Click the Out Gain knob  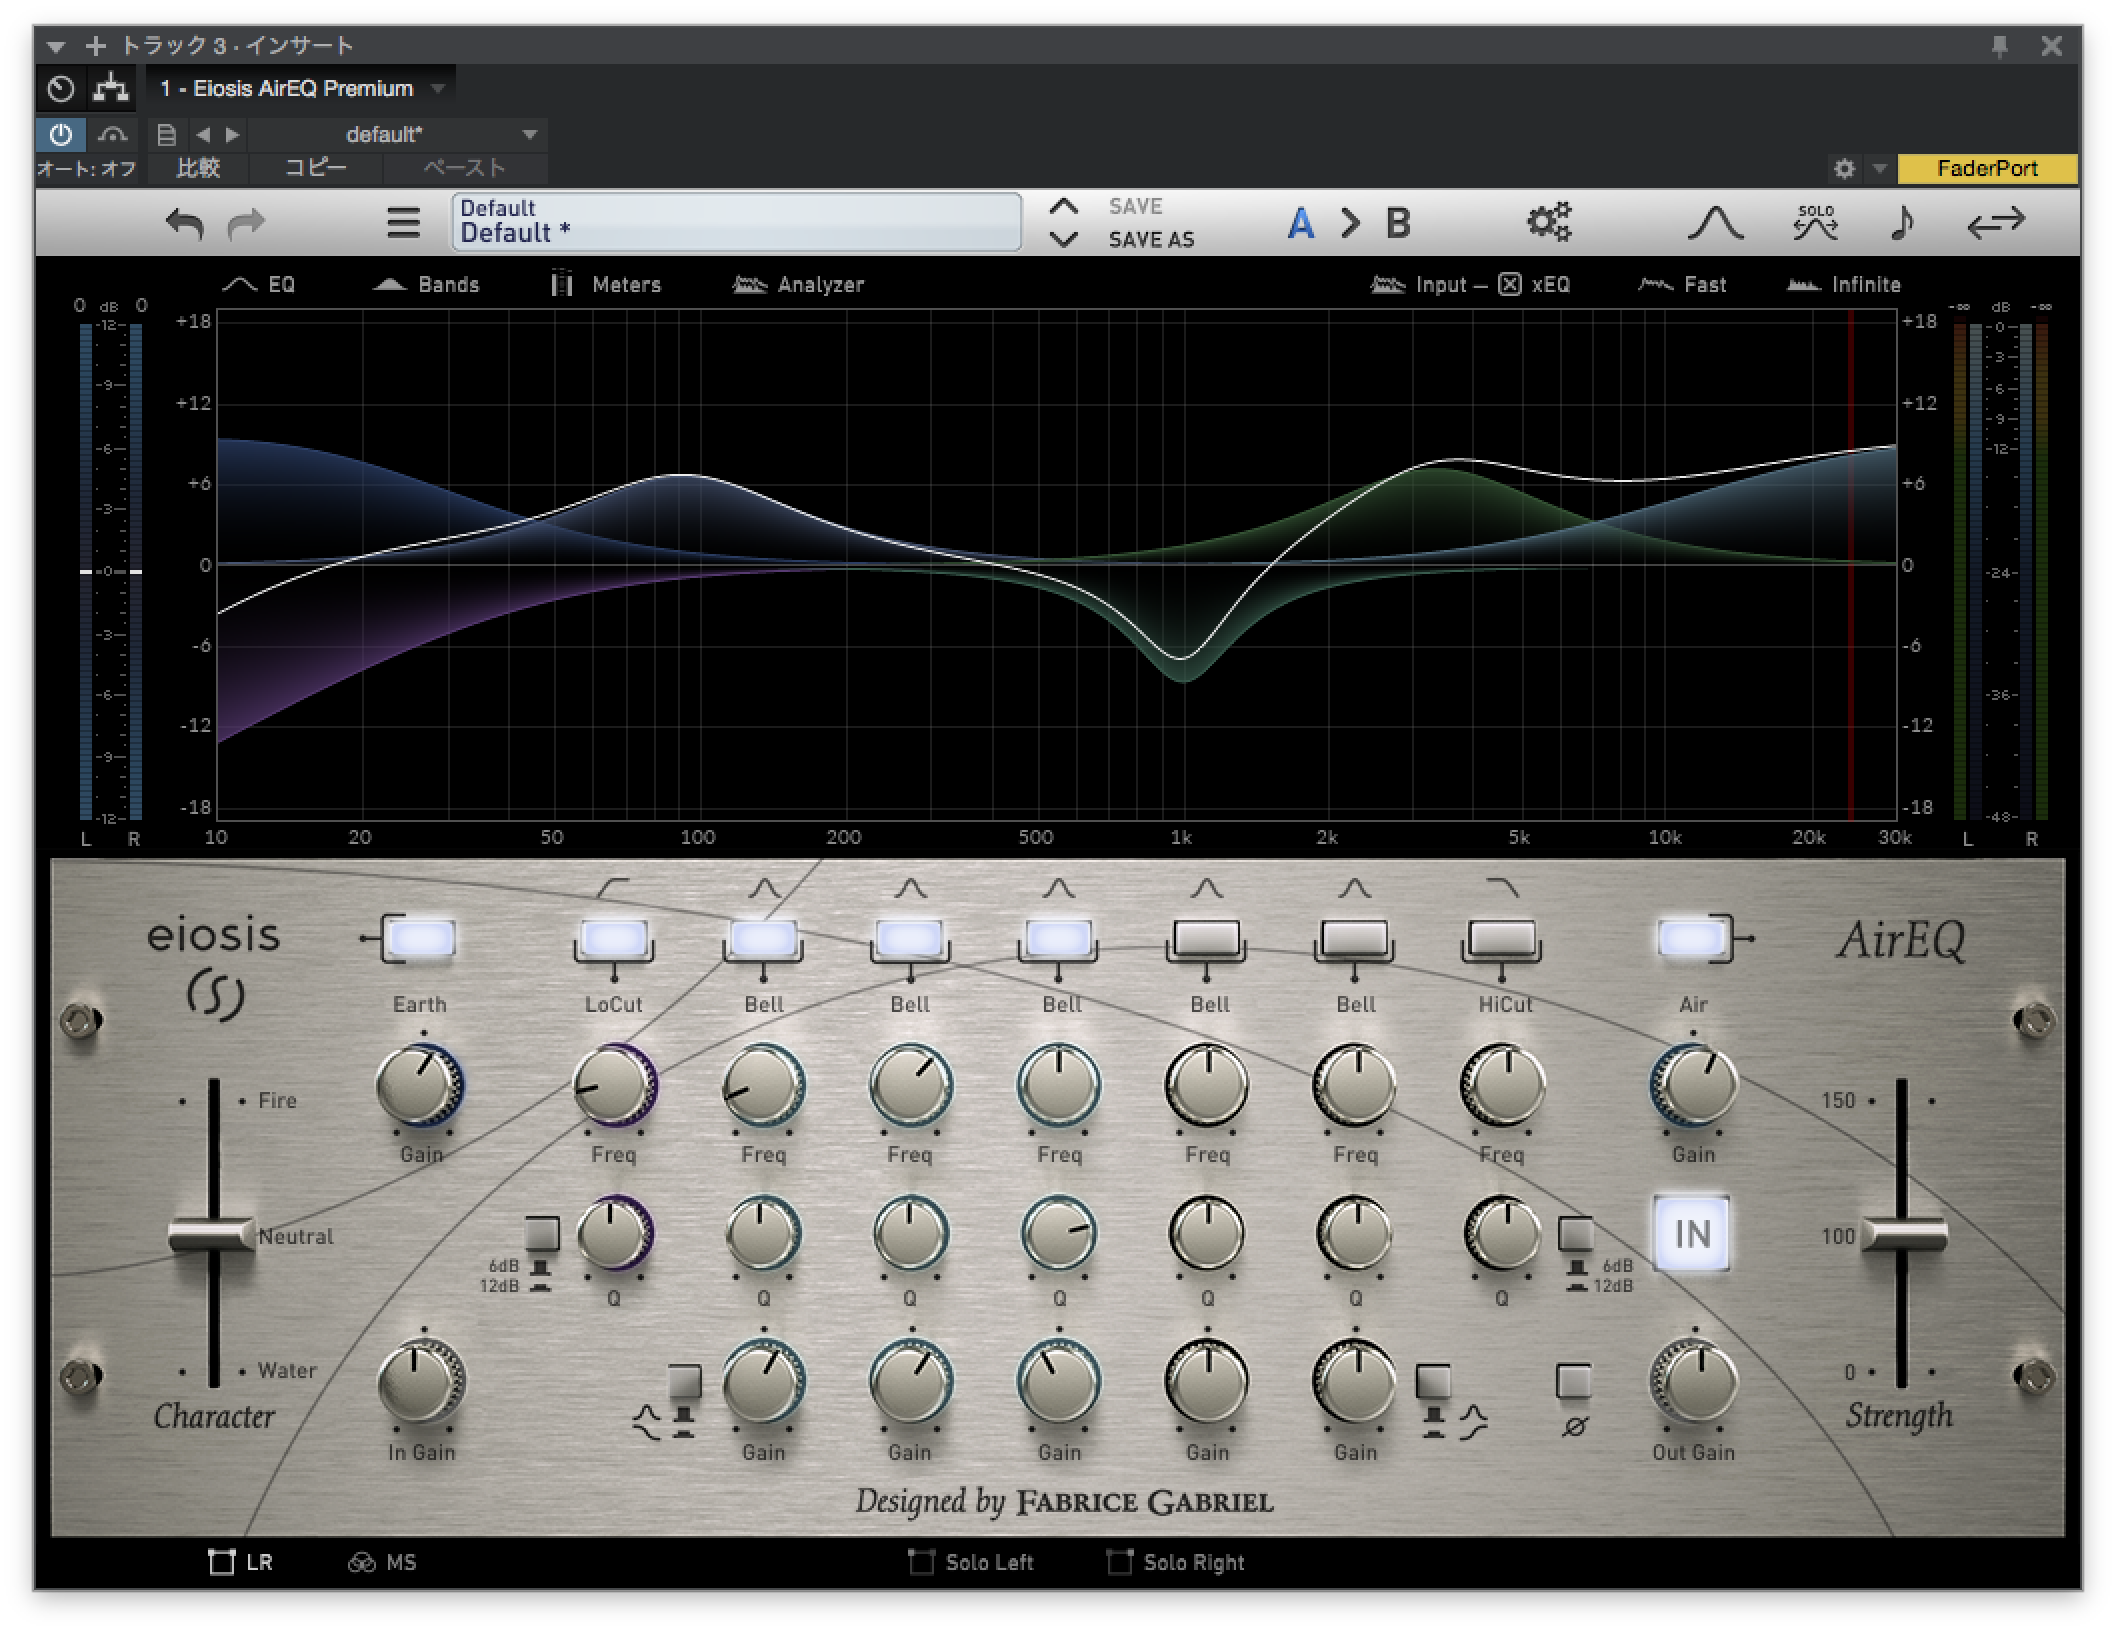coord(1693,1383)
